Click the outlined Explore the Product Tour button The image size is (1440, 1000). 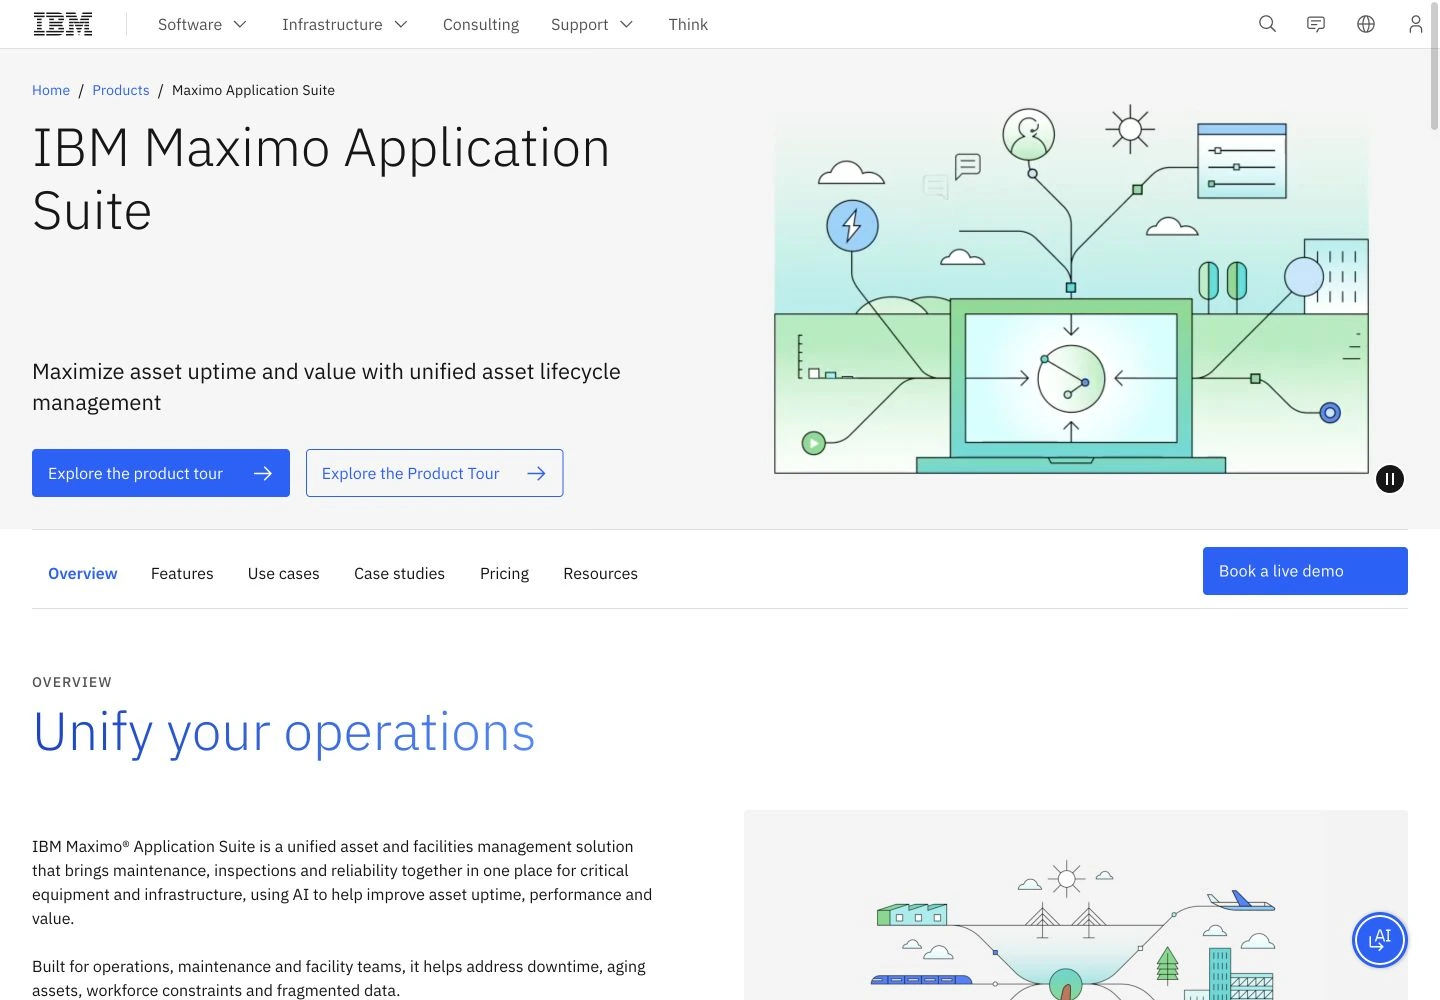pyautogui.click(x=434, y=473)
